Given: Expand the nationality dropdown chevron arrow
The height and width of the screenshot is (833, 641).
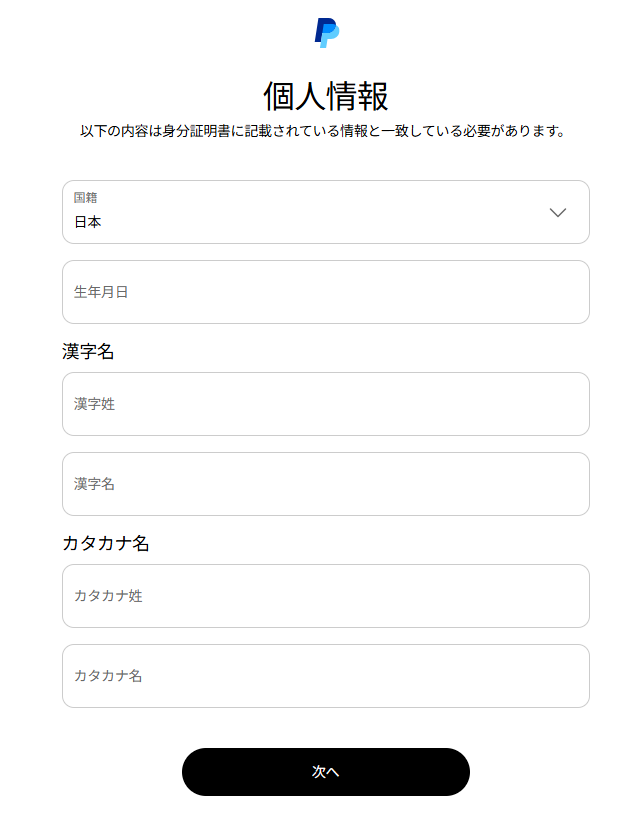Looking at the screenshot, I should click(x=558, y=212).
